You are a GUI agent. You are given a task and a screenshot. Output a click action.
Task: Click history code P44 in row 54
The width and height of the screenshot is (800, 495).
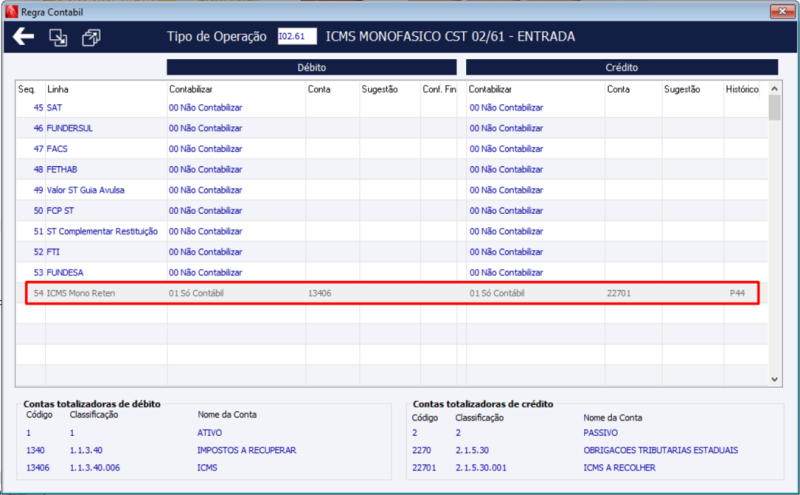point(737,293)
